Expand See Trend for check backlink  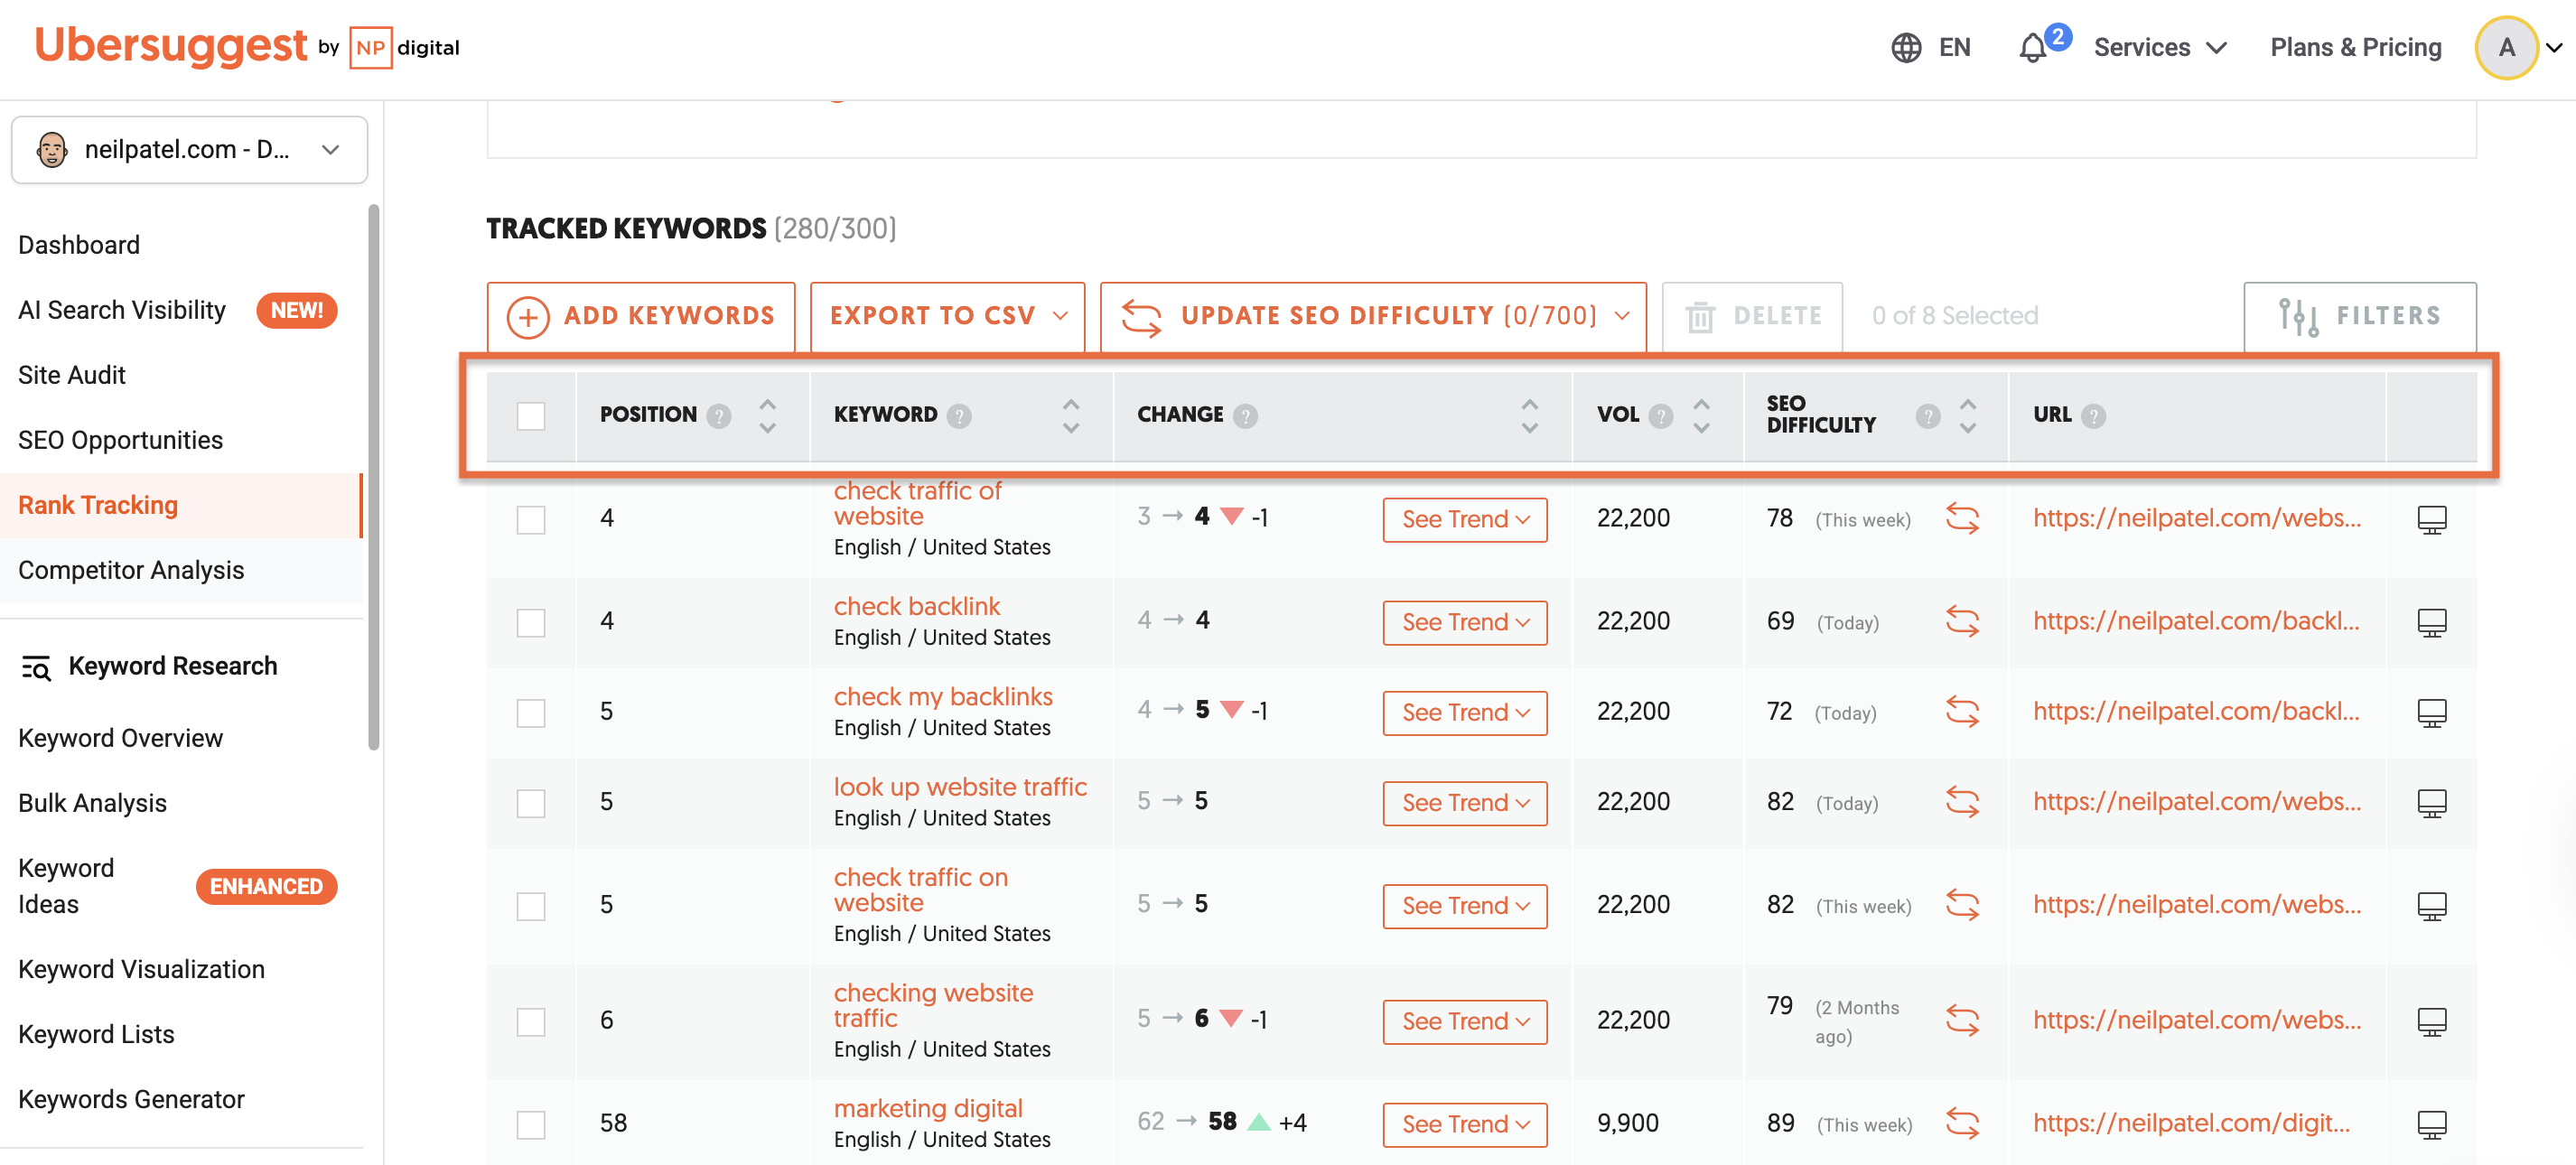tap(1464, 622)
